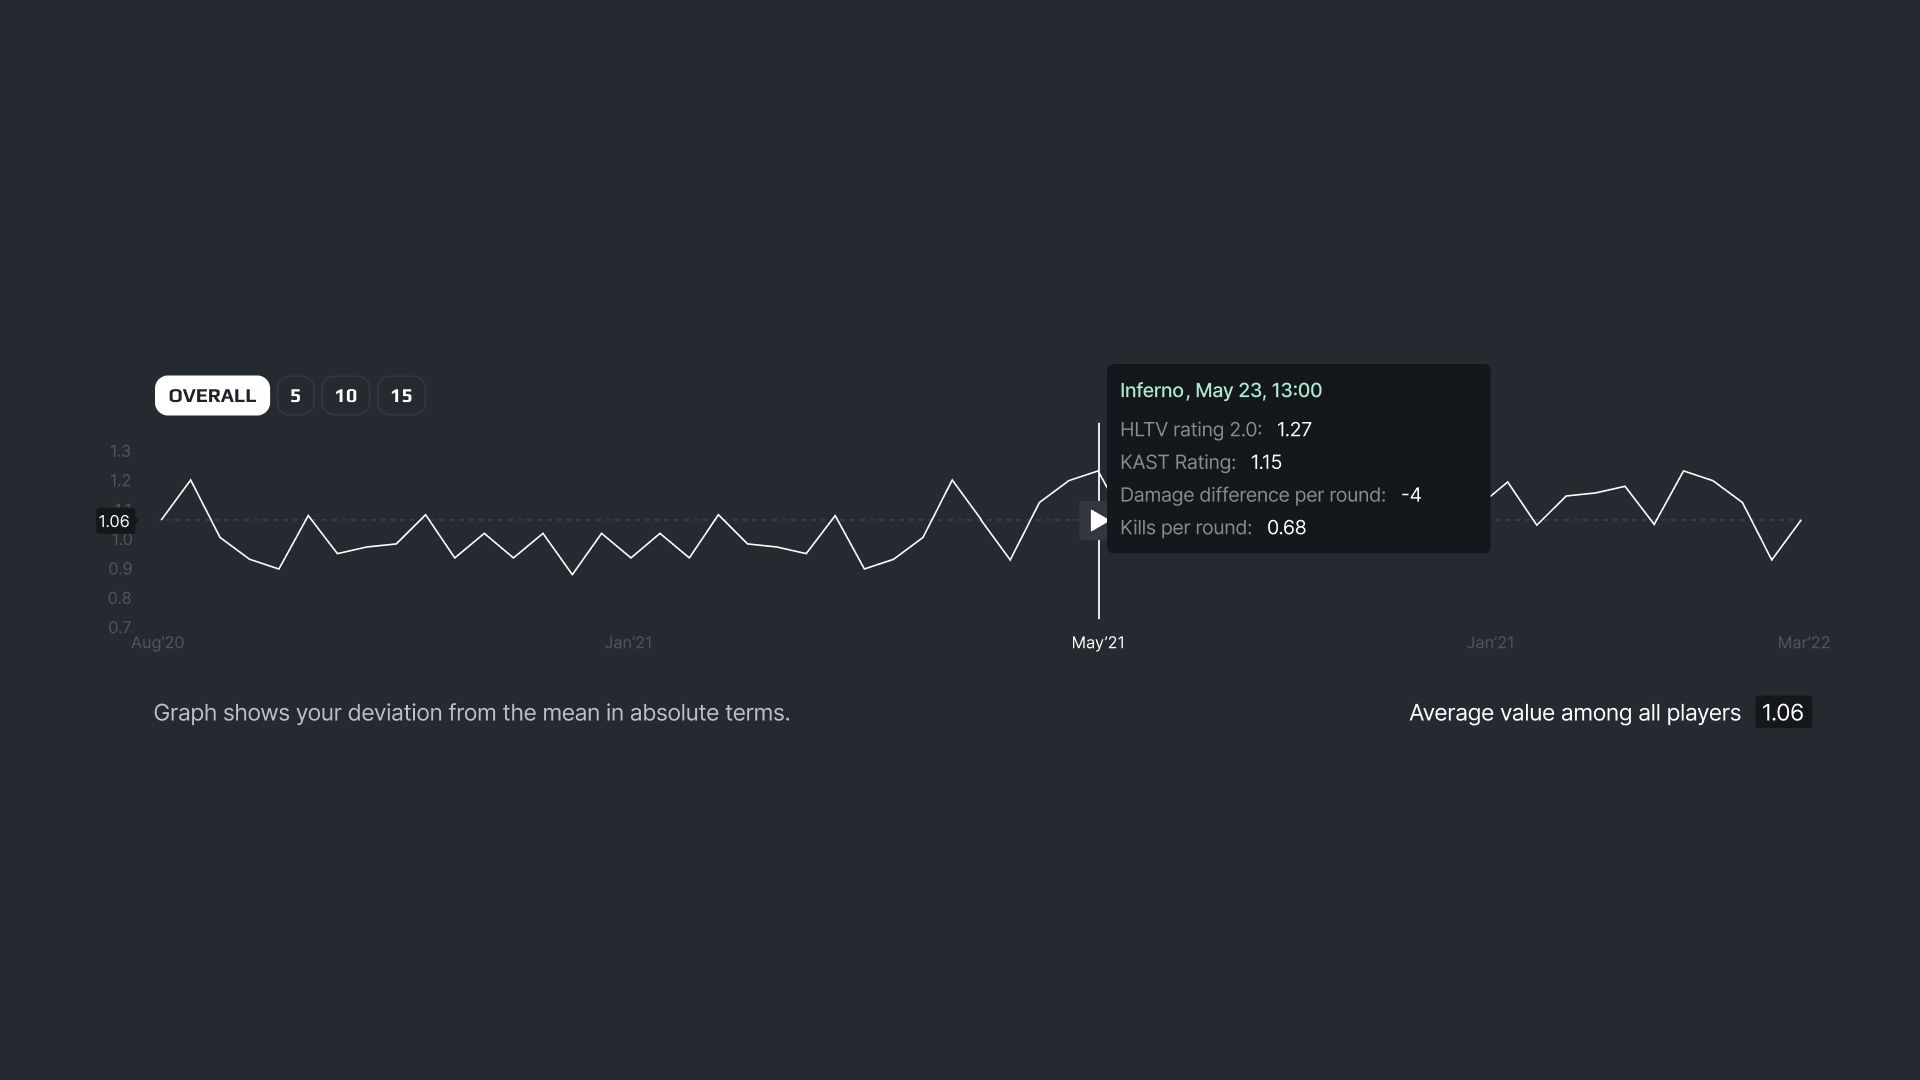Viewport: 1920px width, 1080px height.
Task: Click the Inferno, May 23 tooltip title
Action: click(1220, 391)
